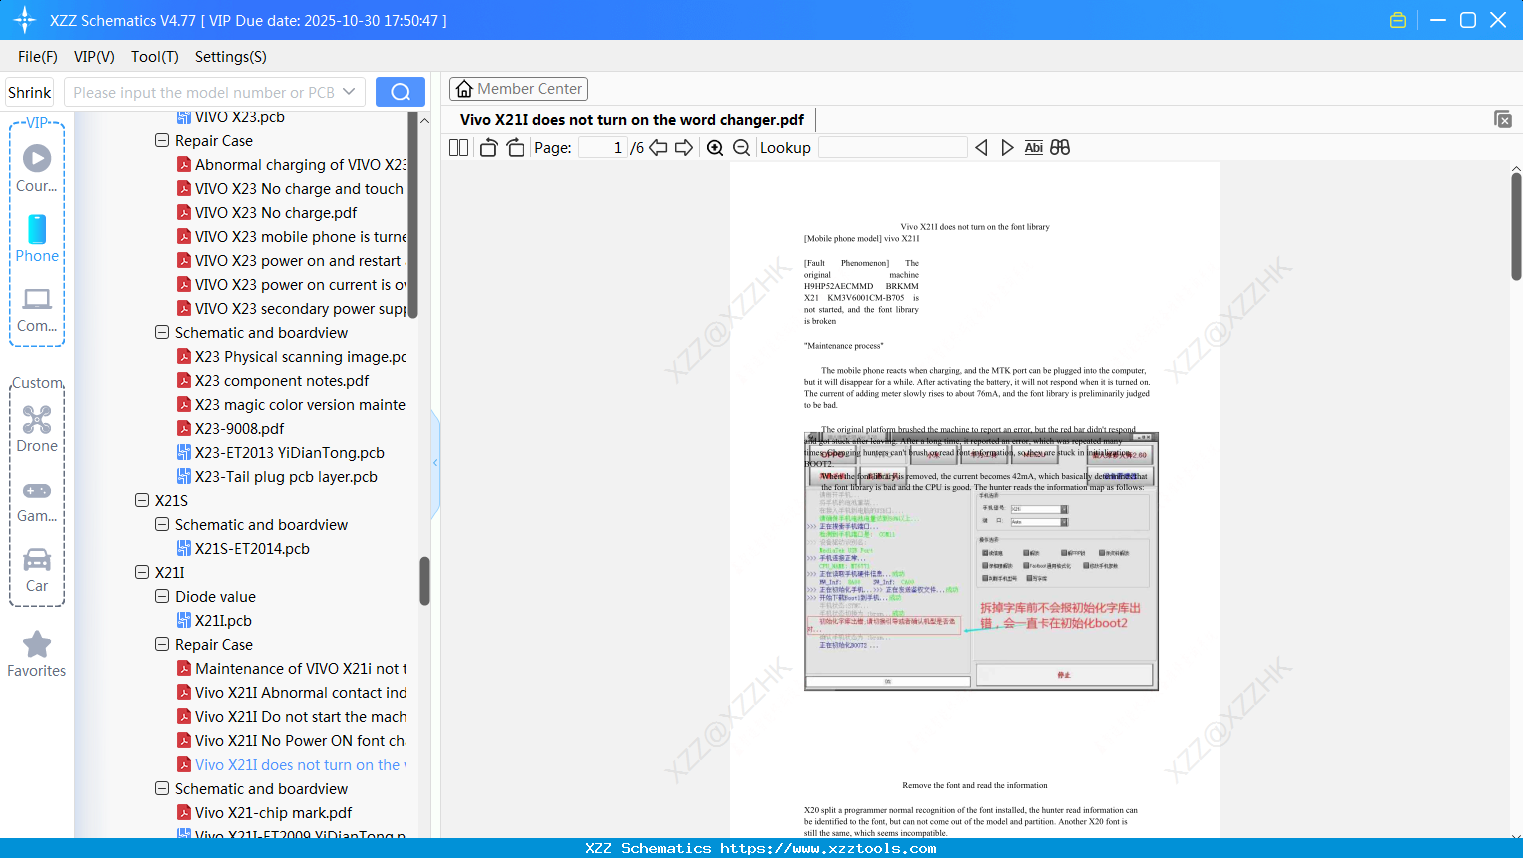
Task: Toggle the two-page view icon
Action: (459, 148)
